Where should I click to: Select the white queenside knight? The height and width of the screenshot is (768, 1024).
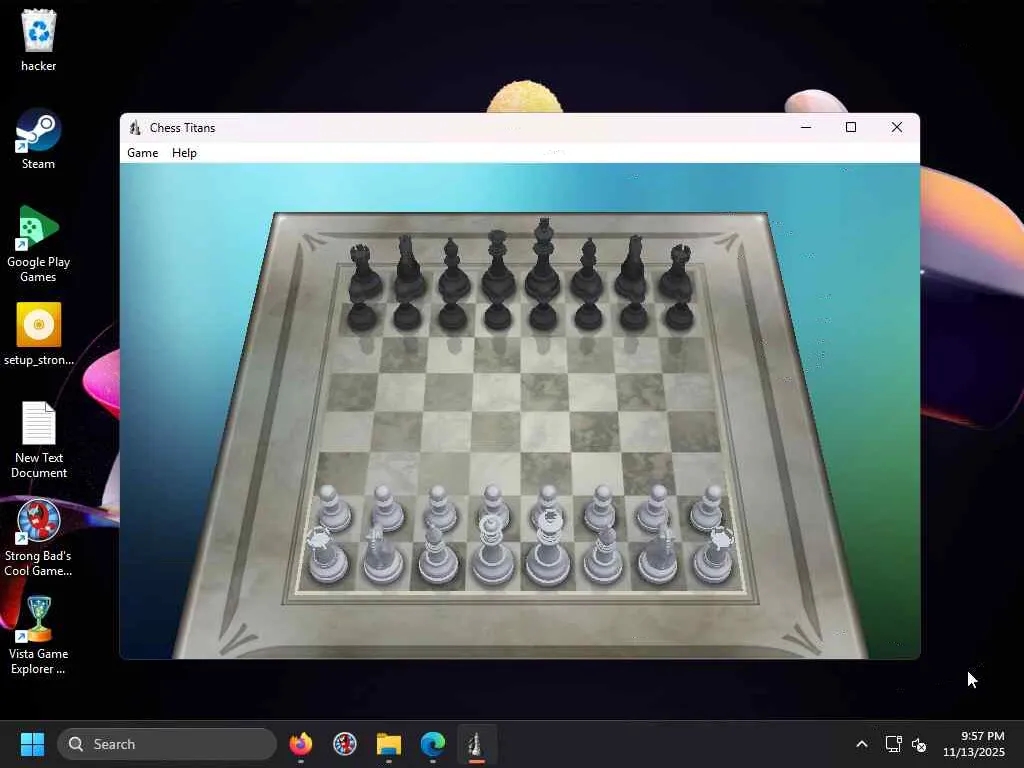(383, 555)
